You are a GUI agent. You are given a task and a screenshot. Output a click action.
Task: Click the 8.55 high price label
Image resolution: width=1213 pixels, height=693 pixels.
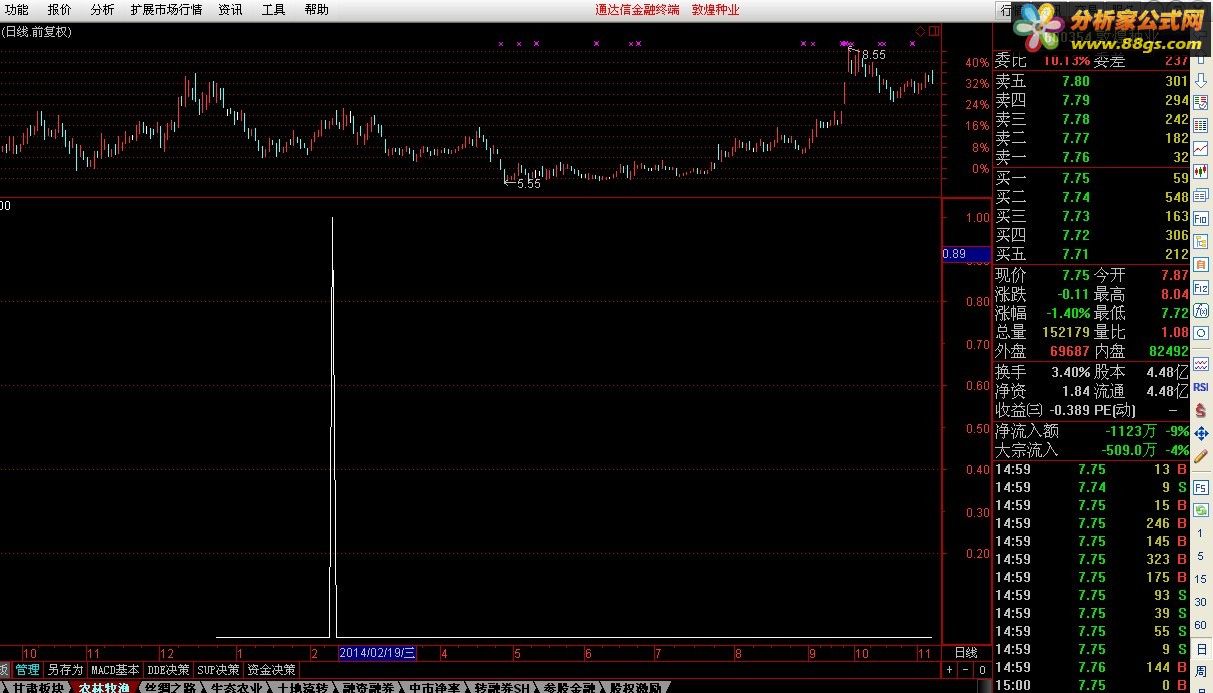click(x=873, y=55)
